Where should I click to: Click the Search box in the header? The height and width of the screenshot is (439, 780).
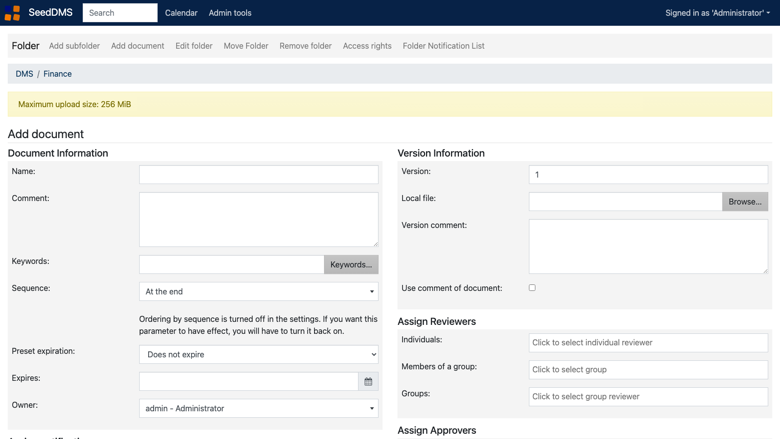[x=120, y=13]
